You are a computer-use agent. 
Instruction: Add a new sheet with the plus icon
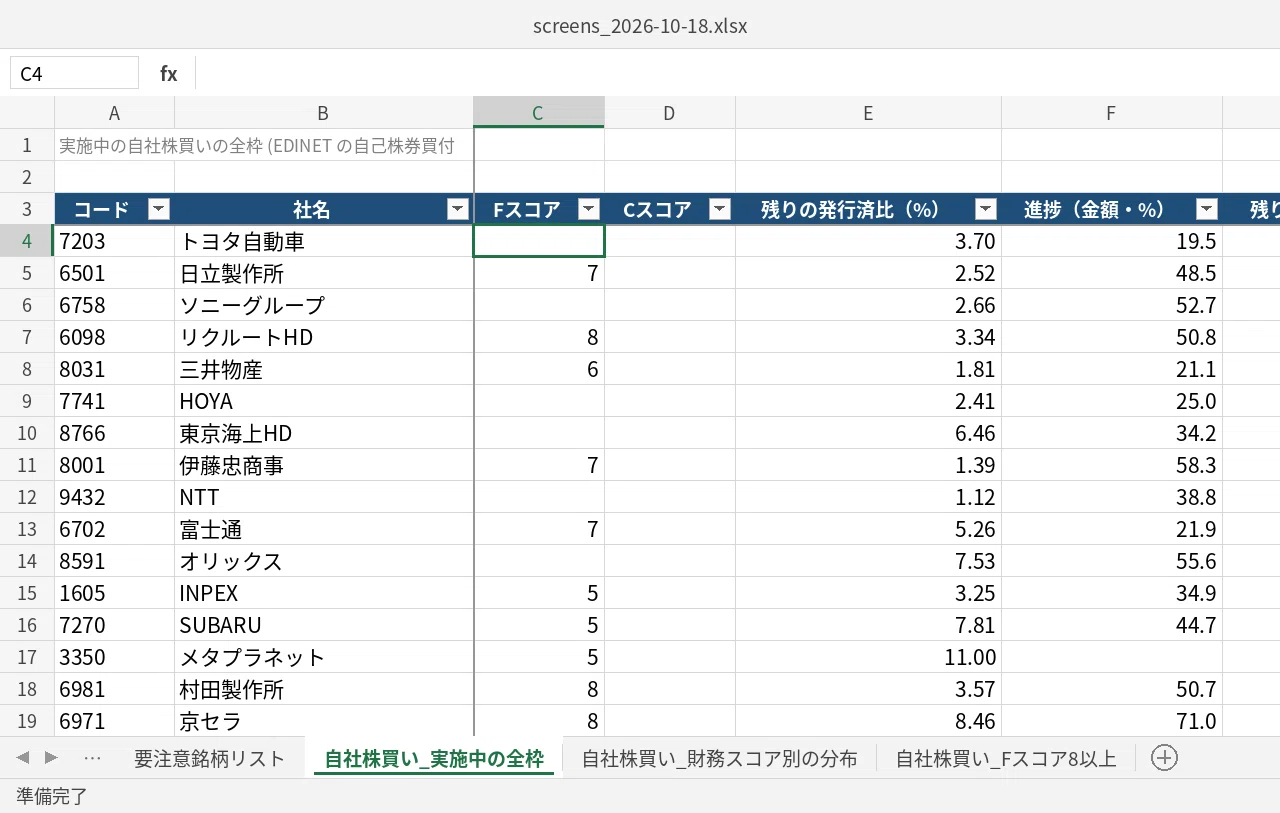coord(1164,758)
